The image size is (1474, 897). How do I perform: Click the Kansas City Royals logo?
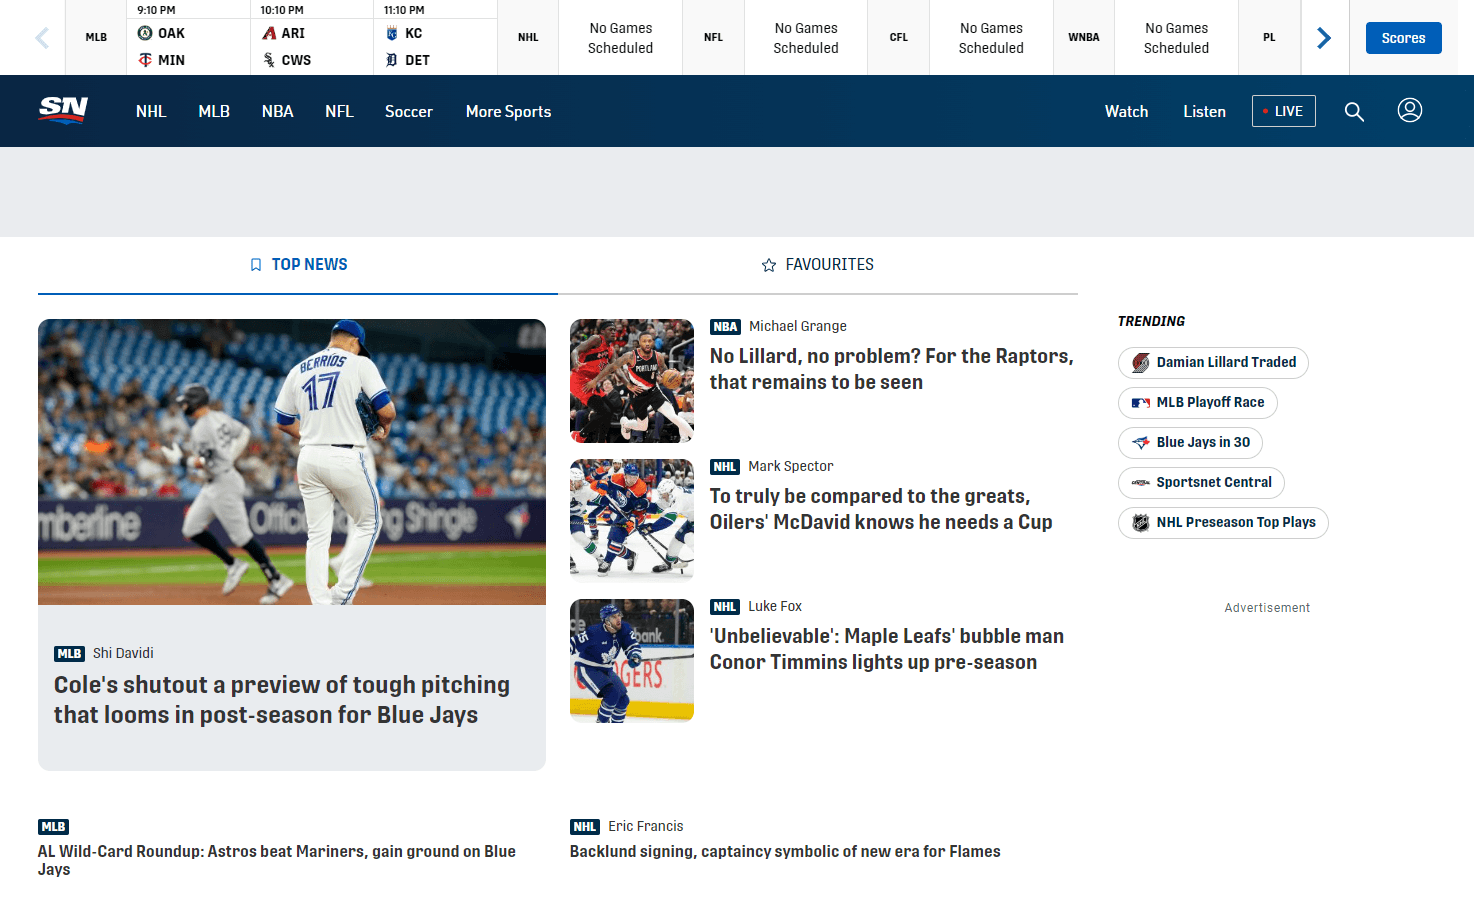tap(392, 33)
